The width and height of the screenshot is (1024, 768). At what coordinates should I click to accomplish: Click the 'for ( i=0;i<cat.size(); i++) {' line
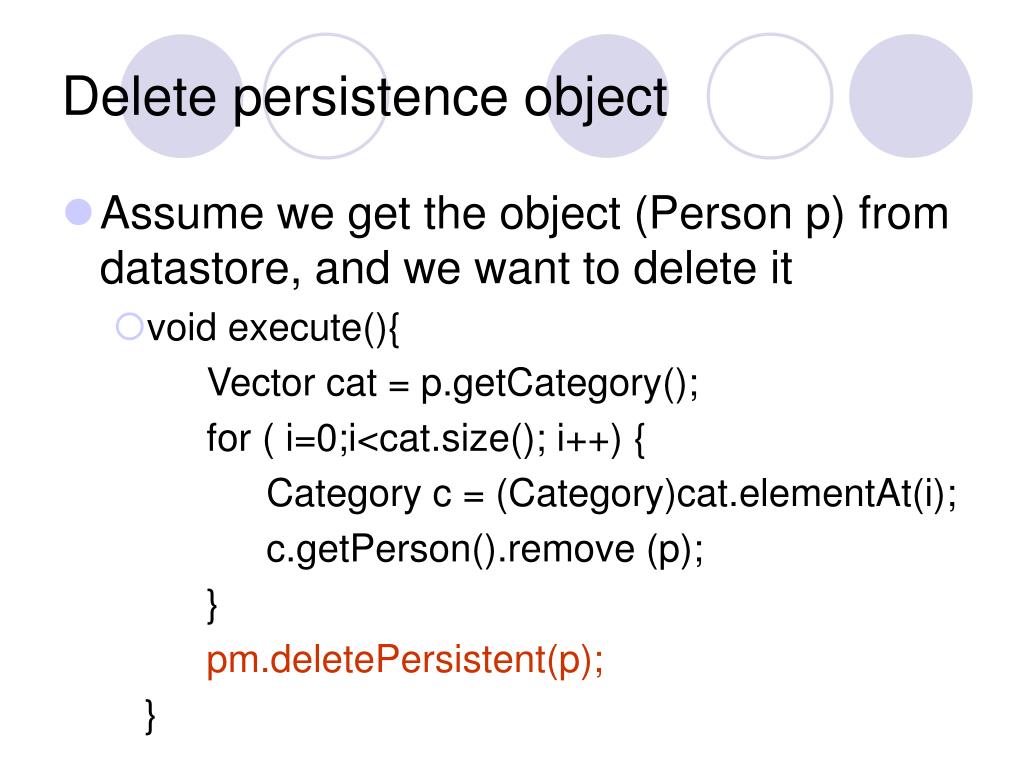(x=426, y=438)
